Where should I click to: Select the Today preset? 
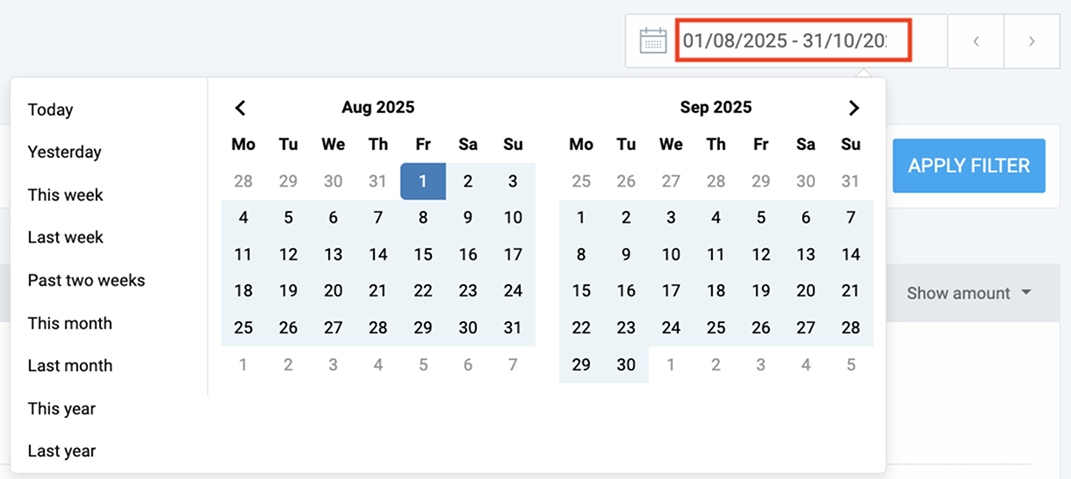(50, 110)
